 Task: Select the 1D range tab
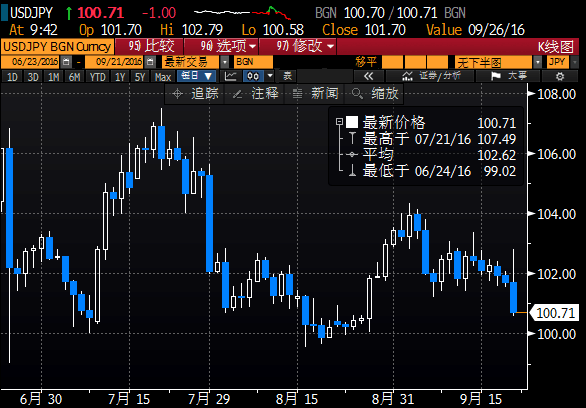click(x=12, y=77)
